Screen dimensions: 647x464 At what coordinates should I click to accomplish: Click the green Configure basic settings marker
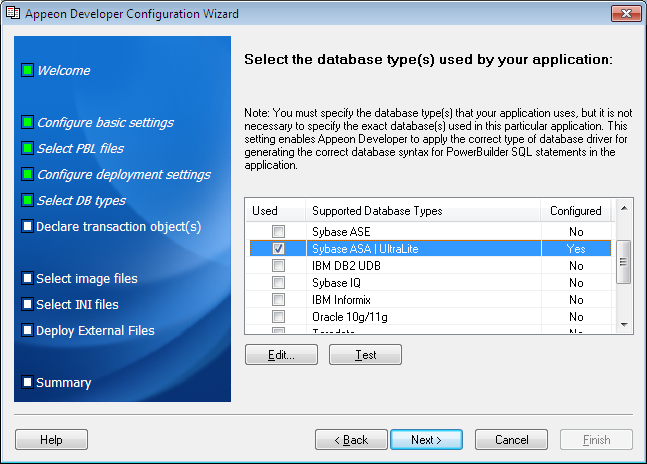click(x=28, y=122)
